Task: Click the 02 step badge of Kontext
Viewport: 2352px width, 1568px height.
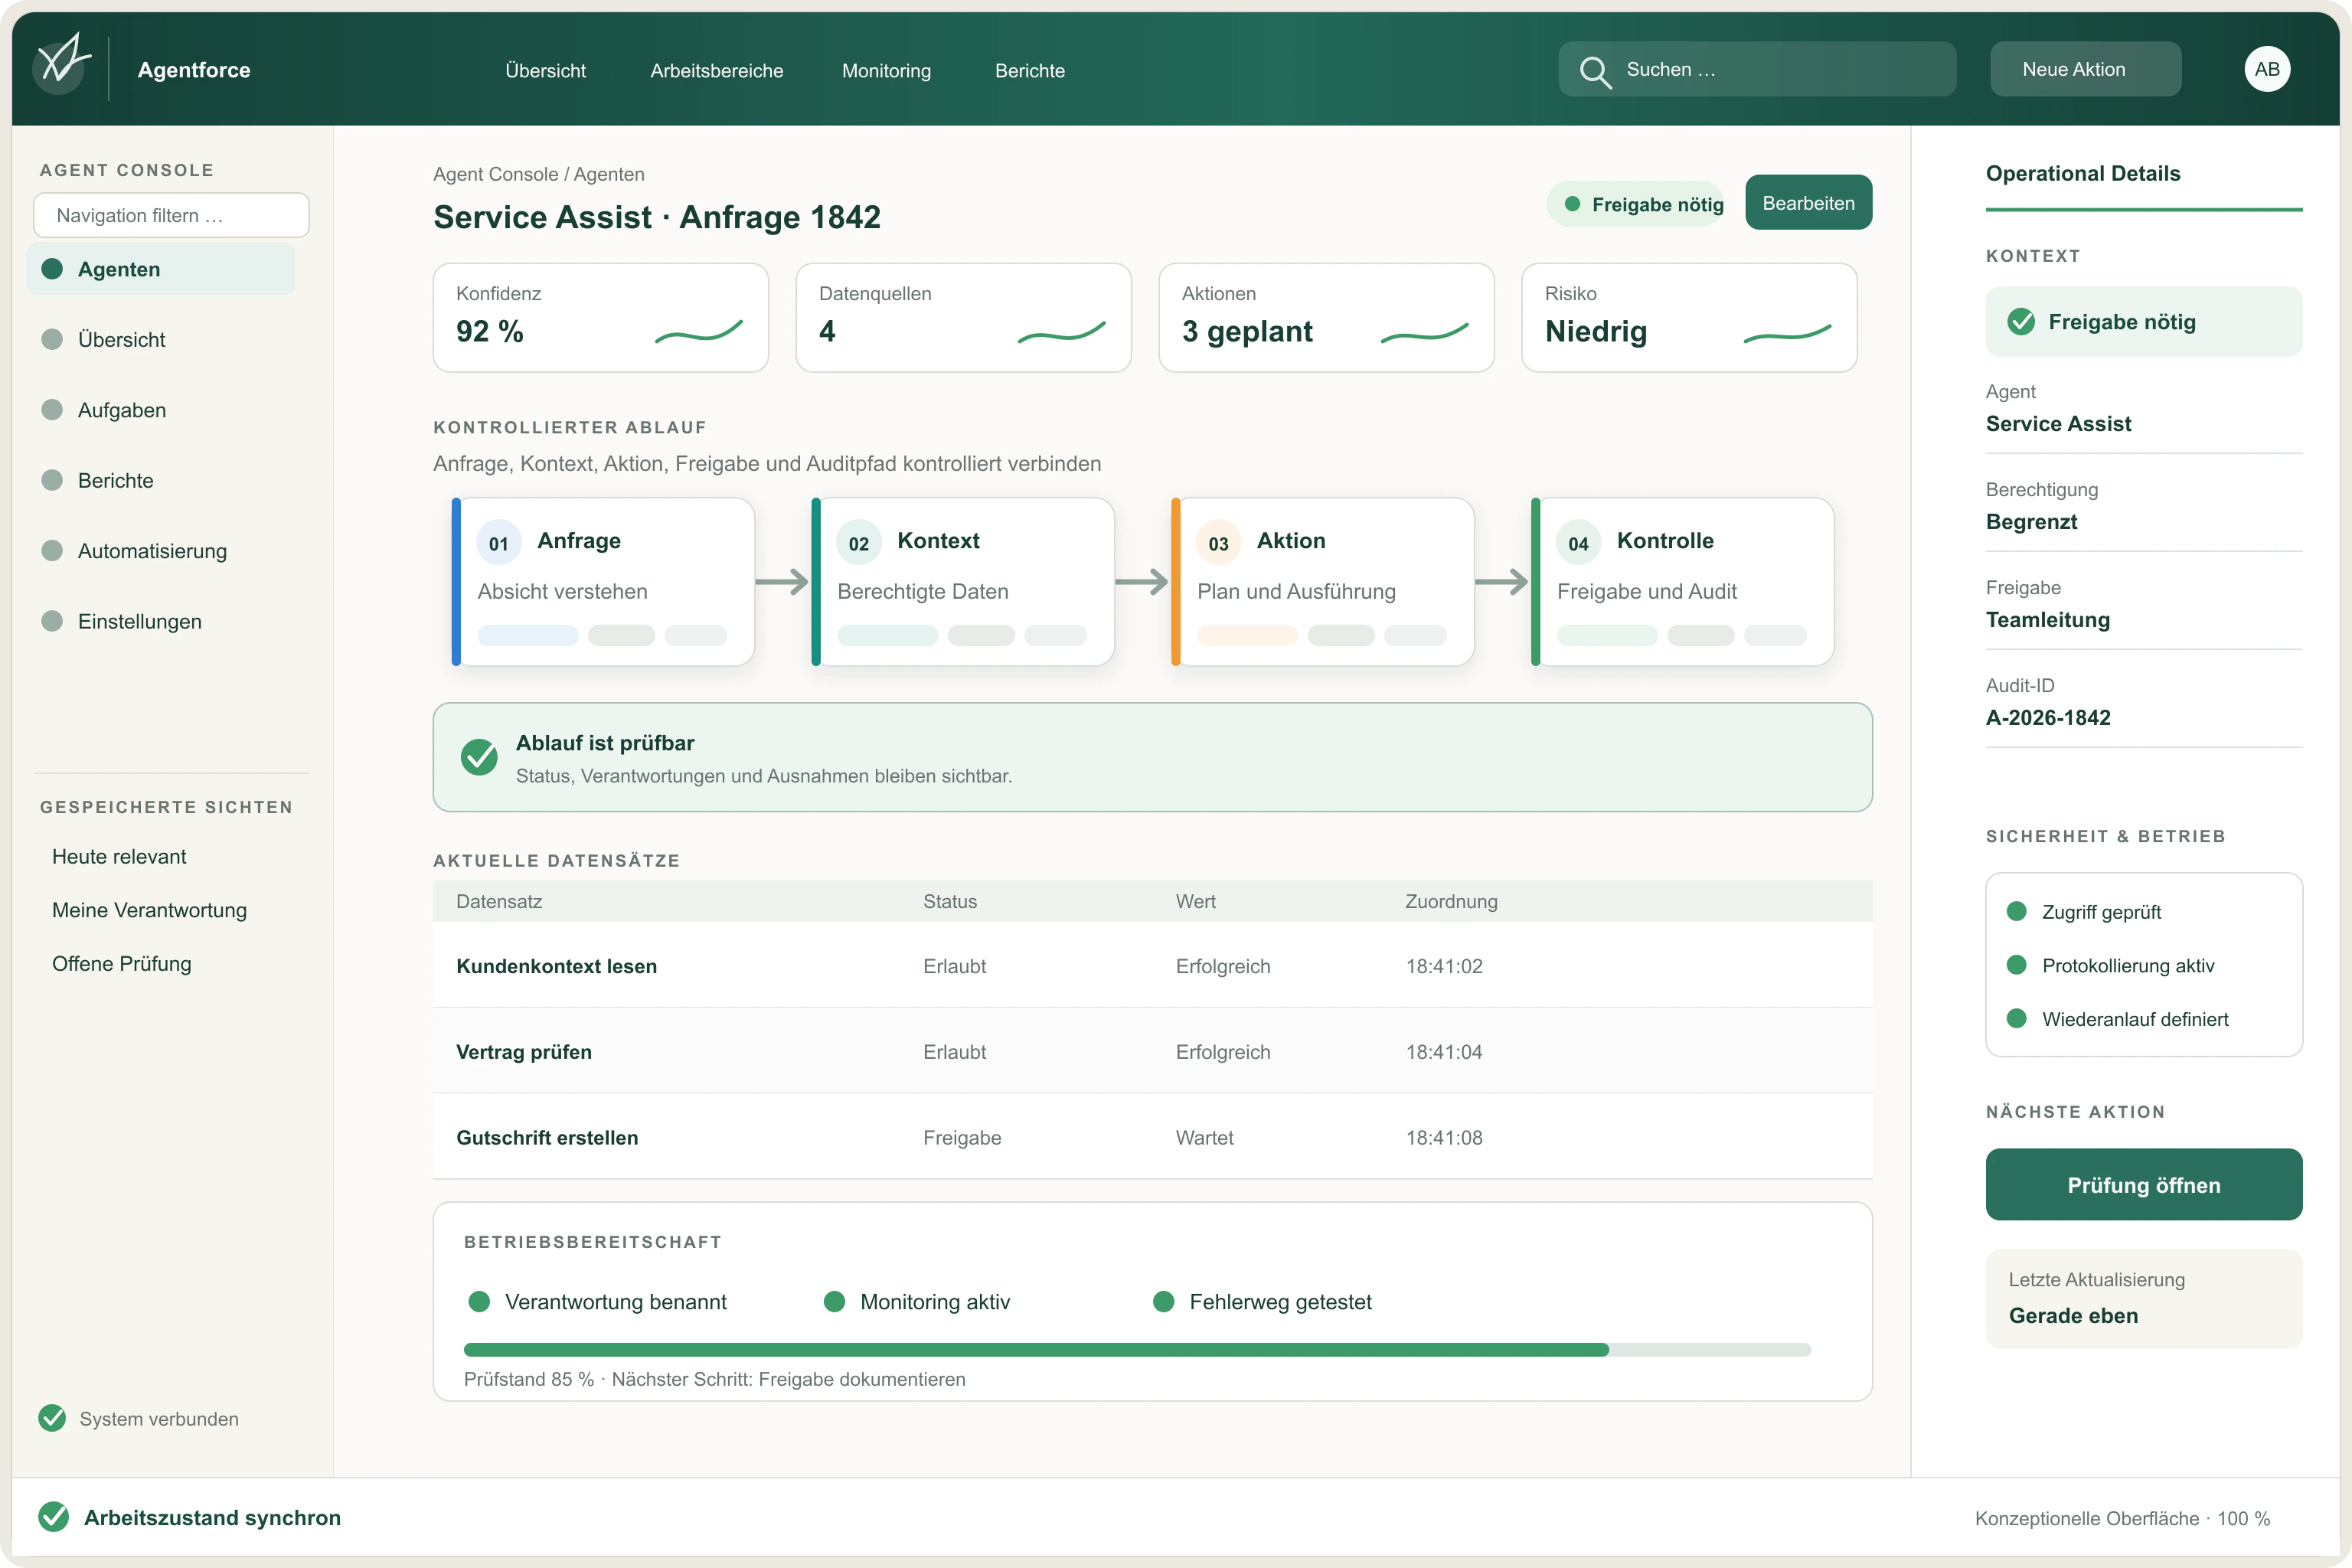Action: click(859, 543)
